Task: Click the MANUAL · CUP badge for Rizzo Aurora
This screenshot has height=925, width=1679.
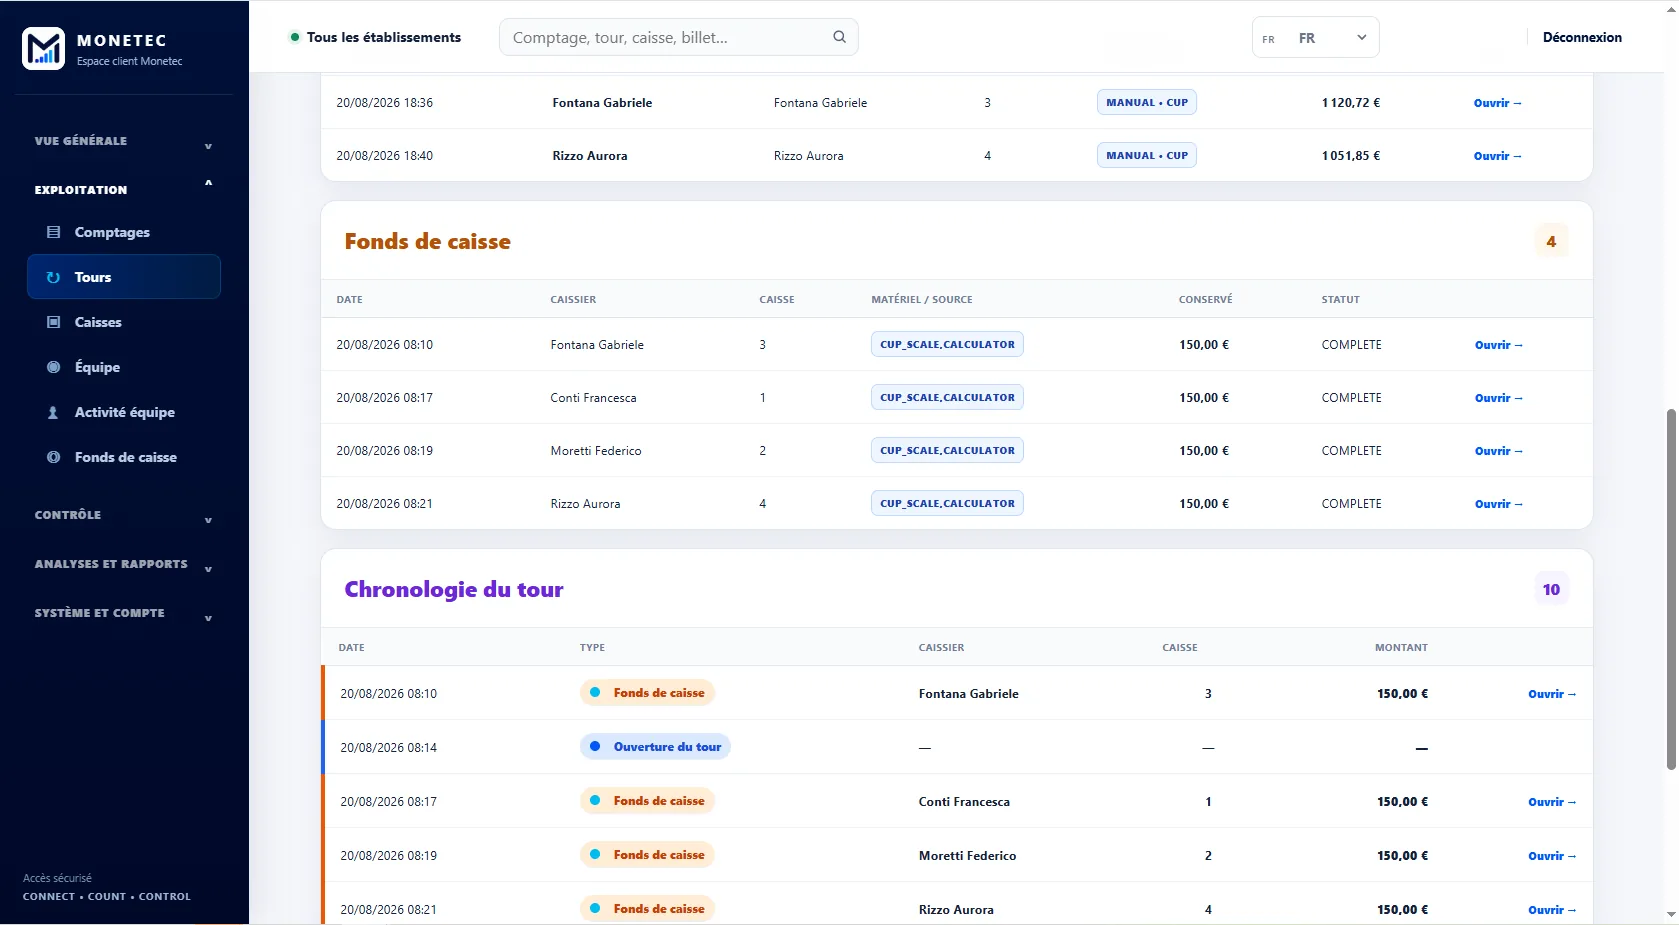Action: (1146, 155)
